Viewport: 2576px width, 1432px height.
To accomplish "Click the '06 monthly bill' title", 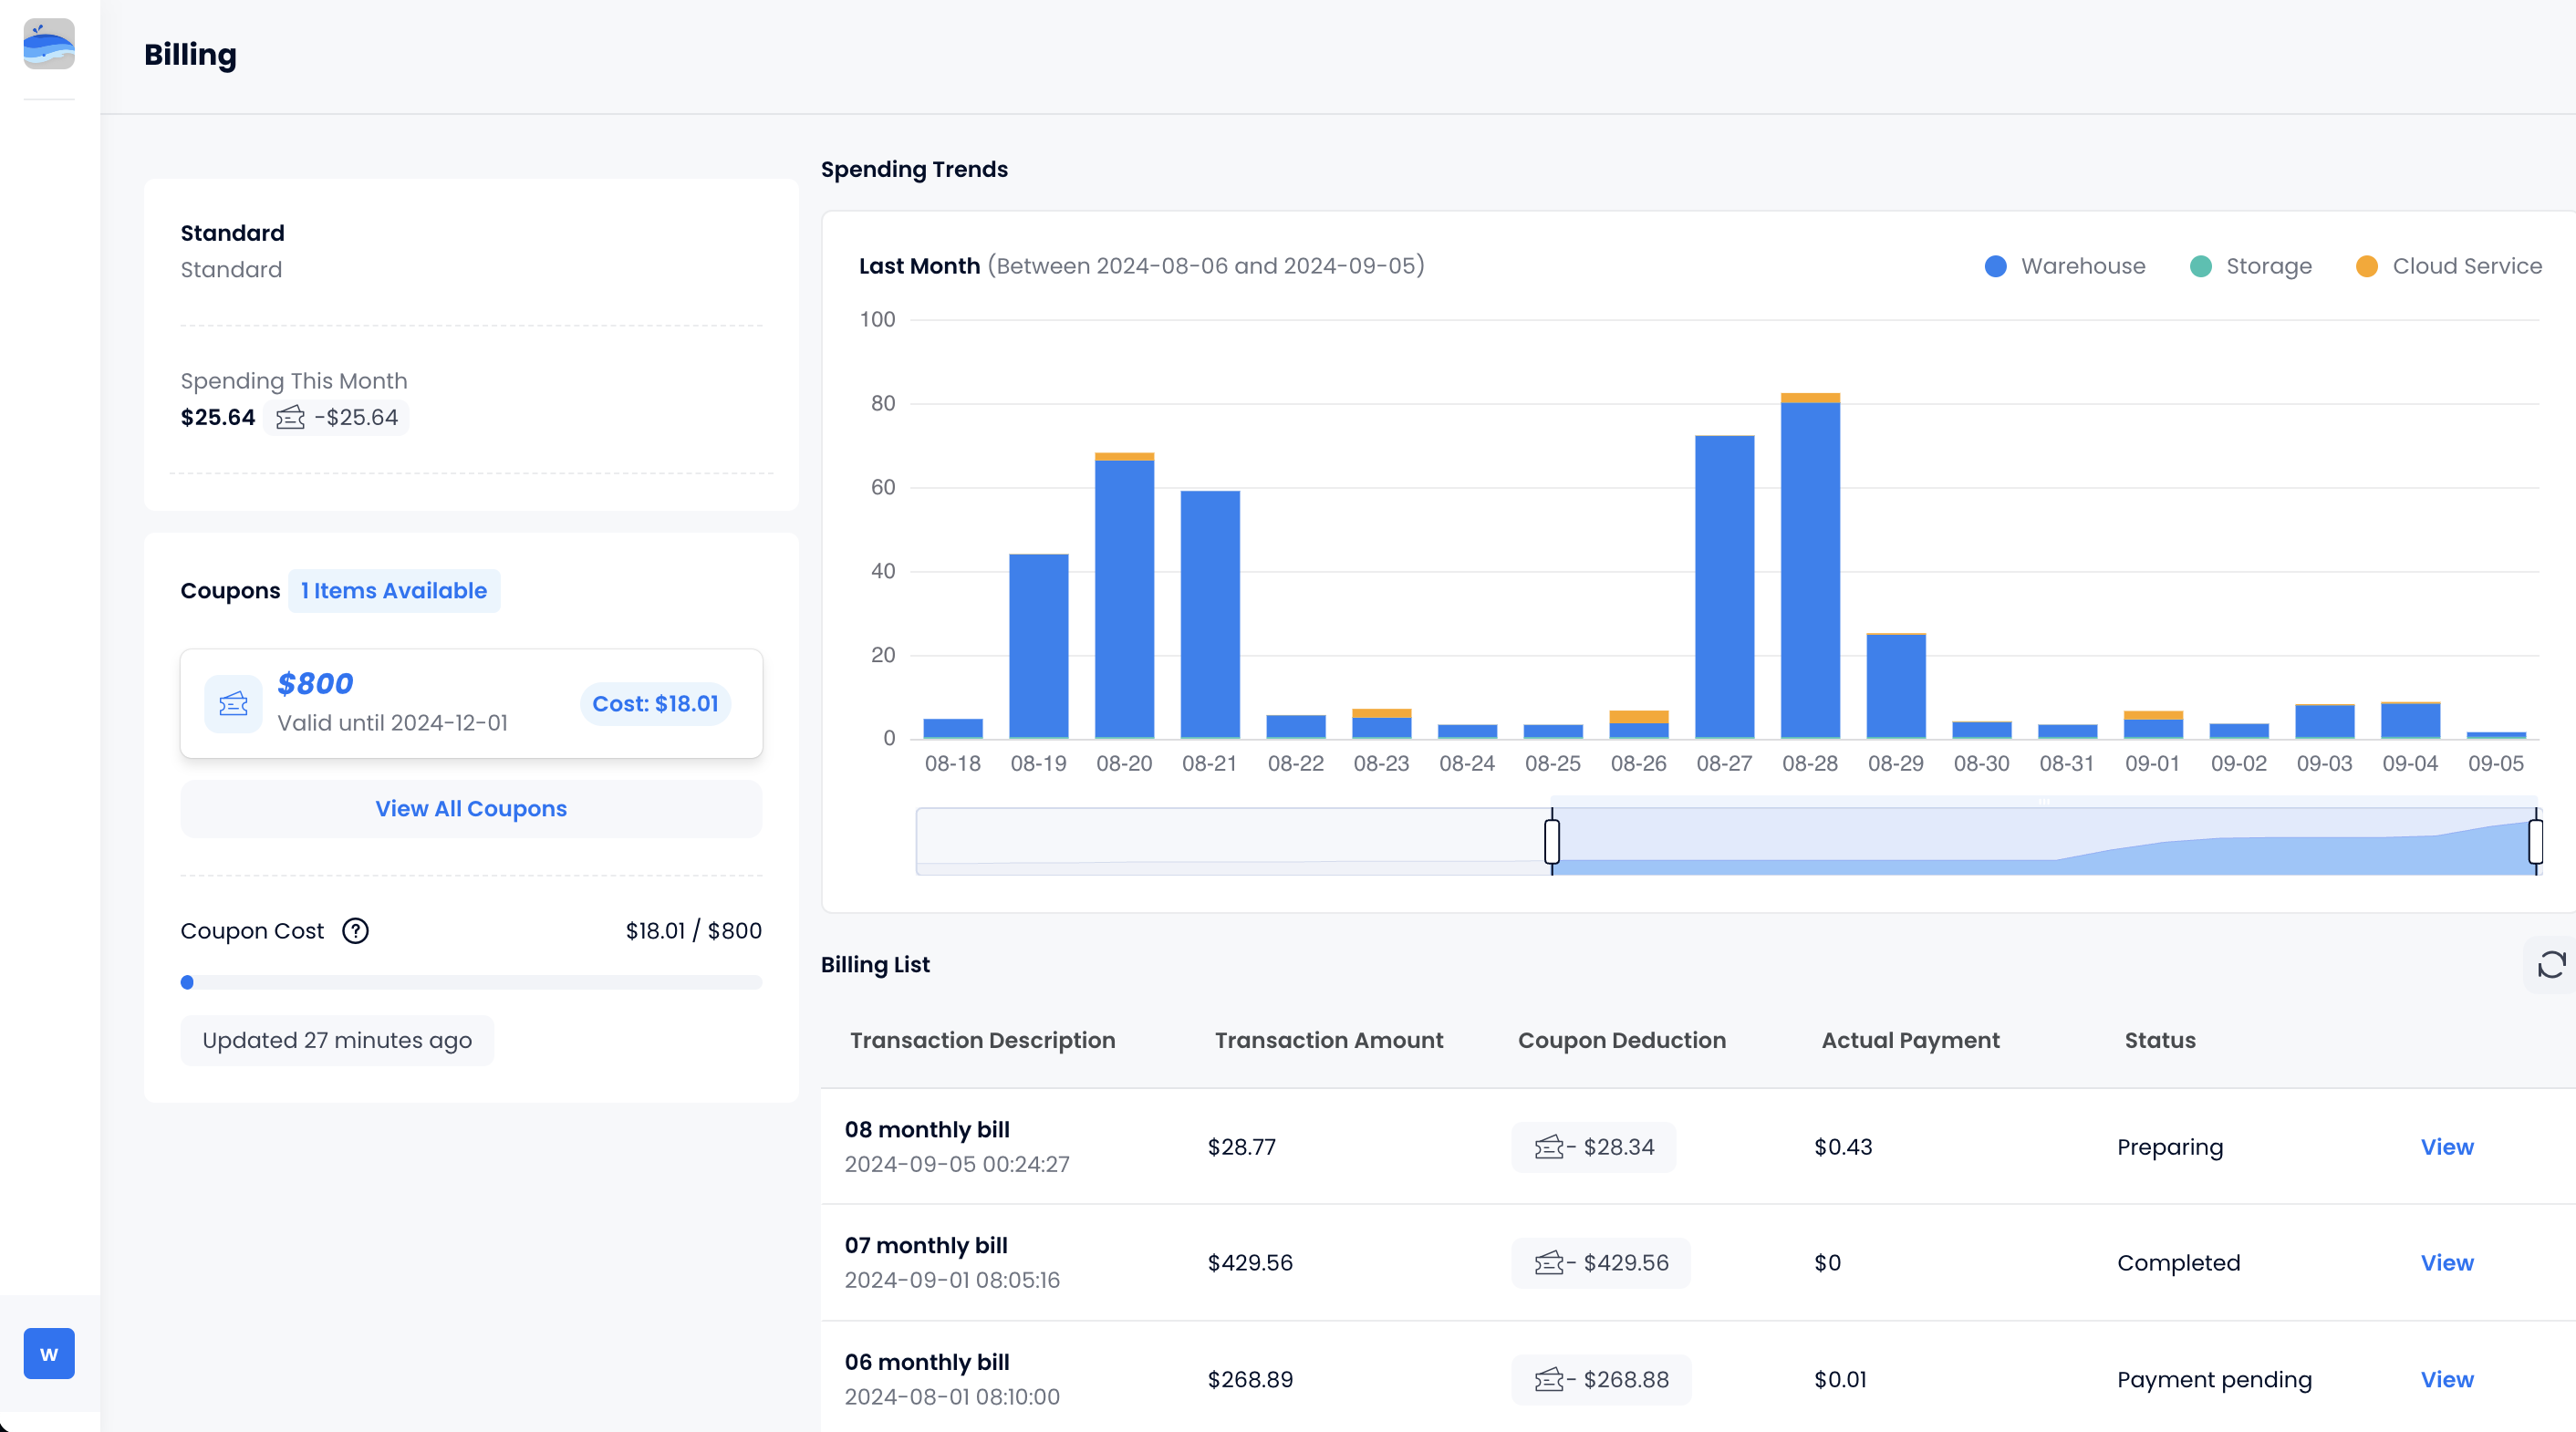I will pyautogui.click(x=927, y=1362).
